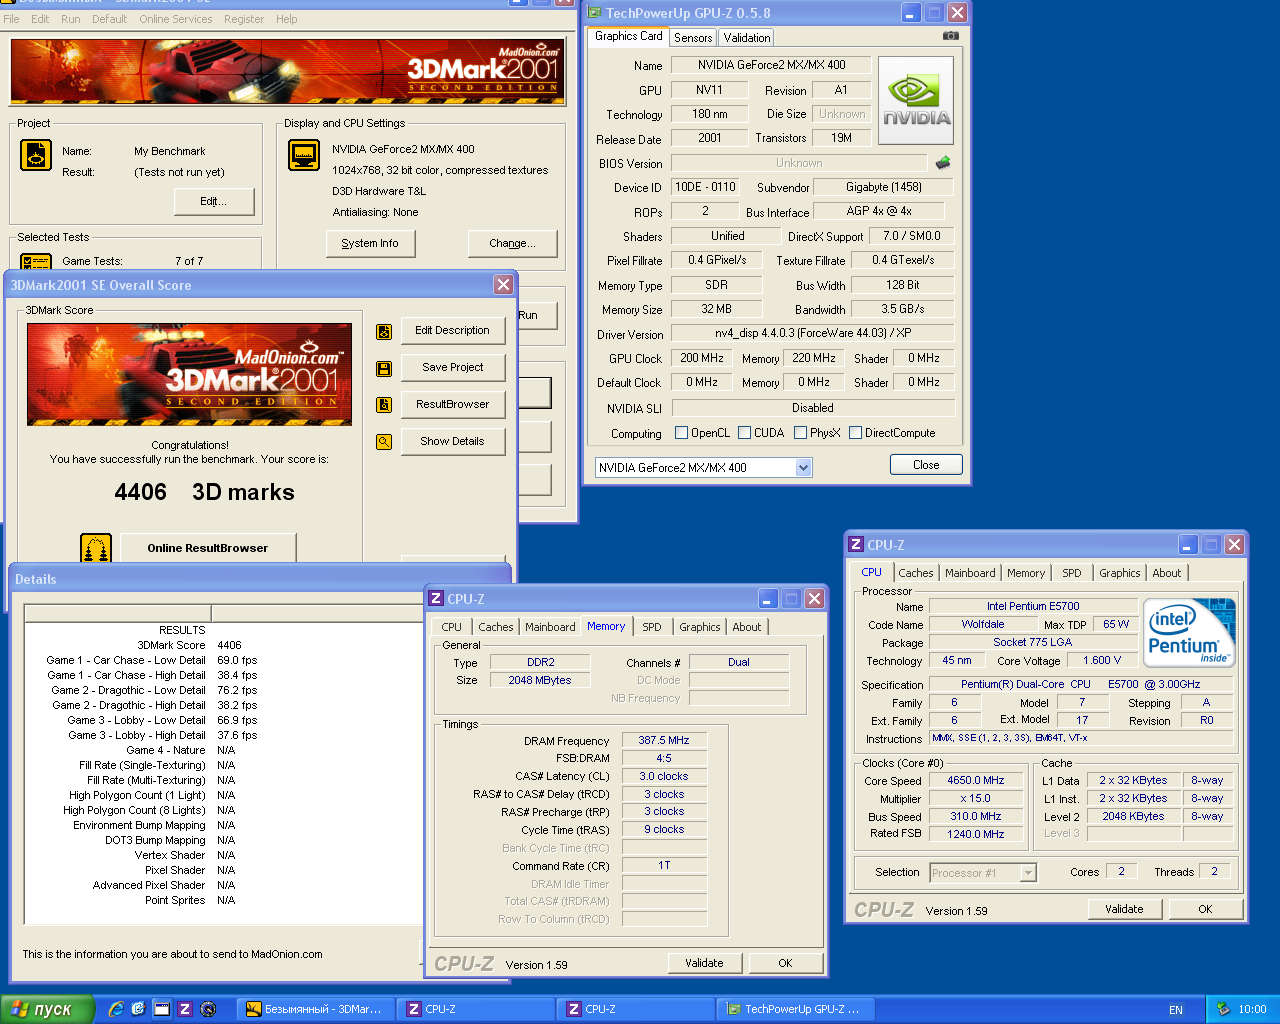Click Validate in the right CPU-Z window

[x=1124, y=909]
